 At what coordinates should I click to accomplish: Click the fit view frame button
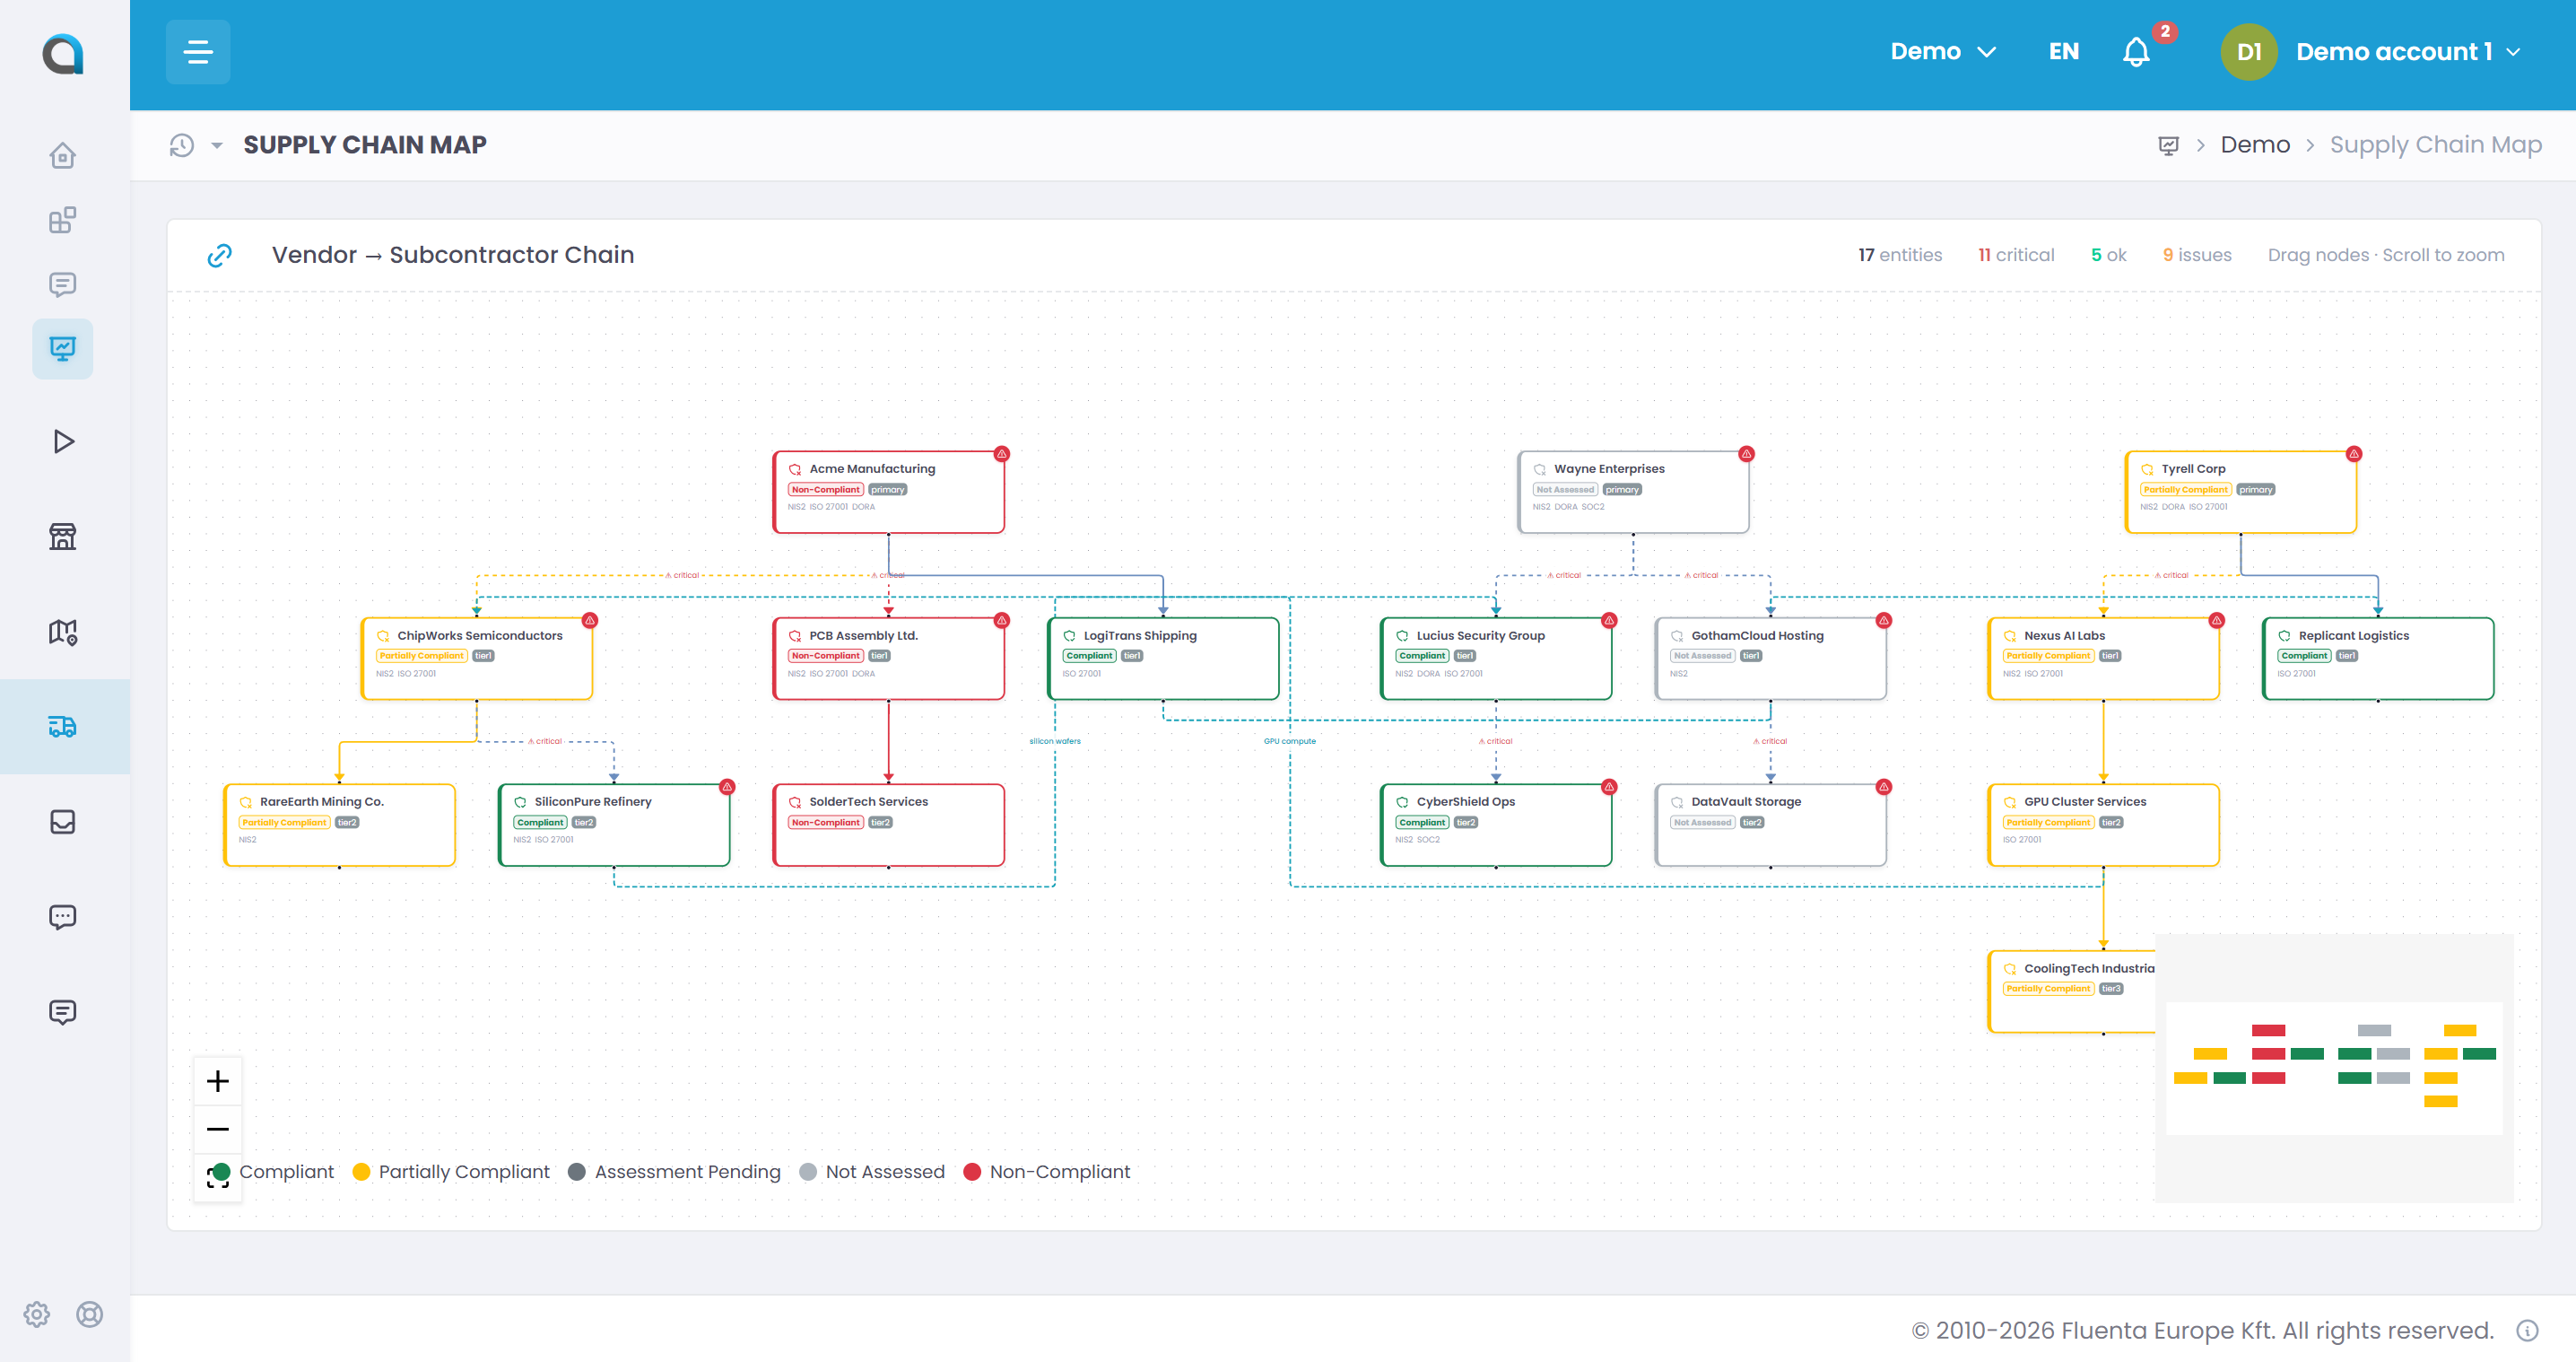coord(218,1177)
